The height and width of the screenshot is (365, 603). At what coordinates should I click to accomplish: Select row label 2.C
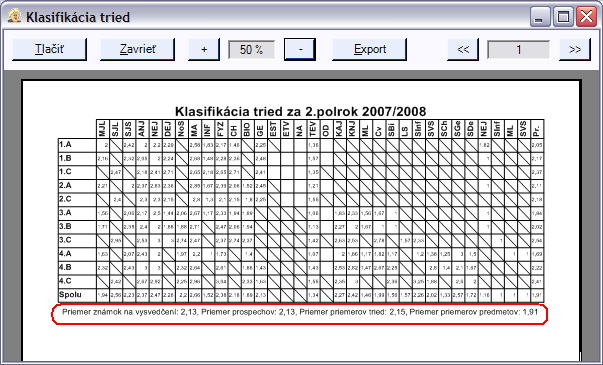77,200
